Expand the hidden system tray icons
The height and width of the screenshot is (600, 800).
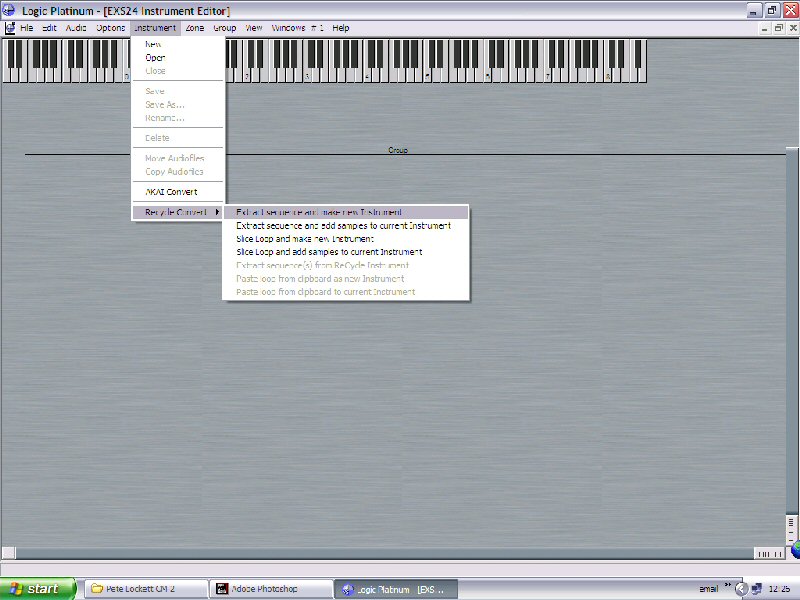(x=728, y=589)
